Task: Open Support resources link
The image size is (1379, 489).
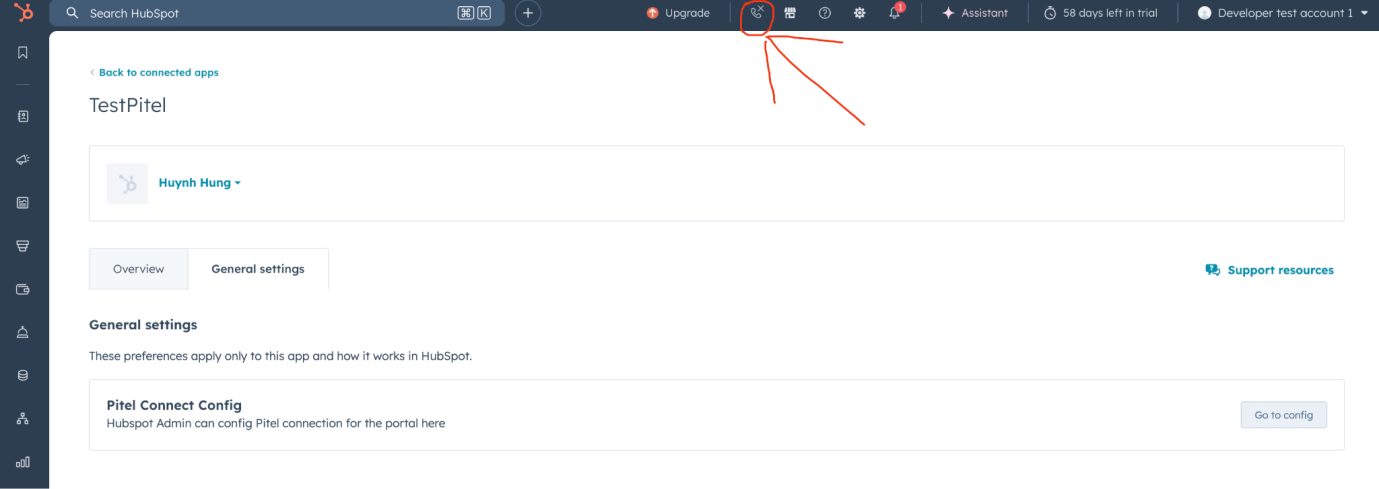Action: (1270, 270)
